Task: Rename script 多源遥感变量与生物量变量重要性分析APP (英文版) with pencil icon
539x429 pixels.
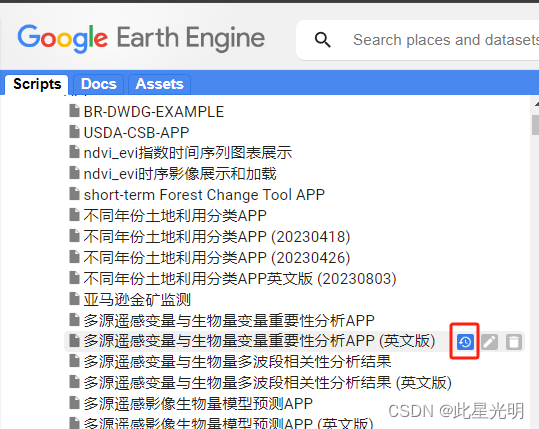Action: (490, 342)
